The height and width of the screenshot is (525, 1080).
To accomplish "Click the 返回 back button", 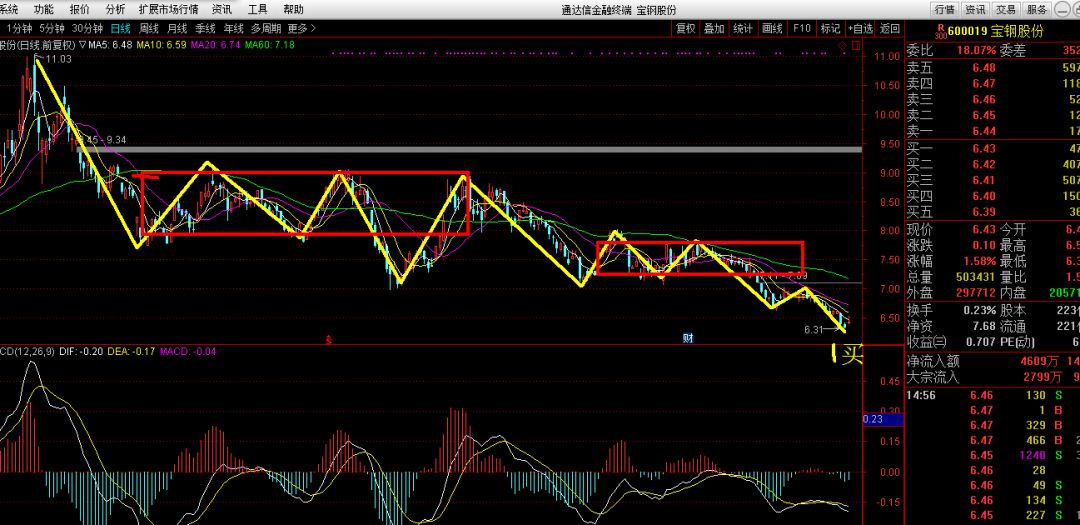I will point(890,28).
